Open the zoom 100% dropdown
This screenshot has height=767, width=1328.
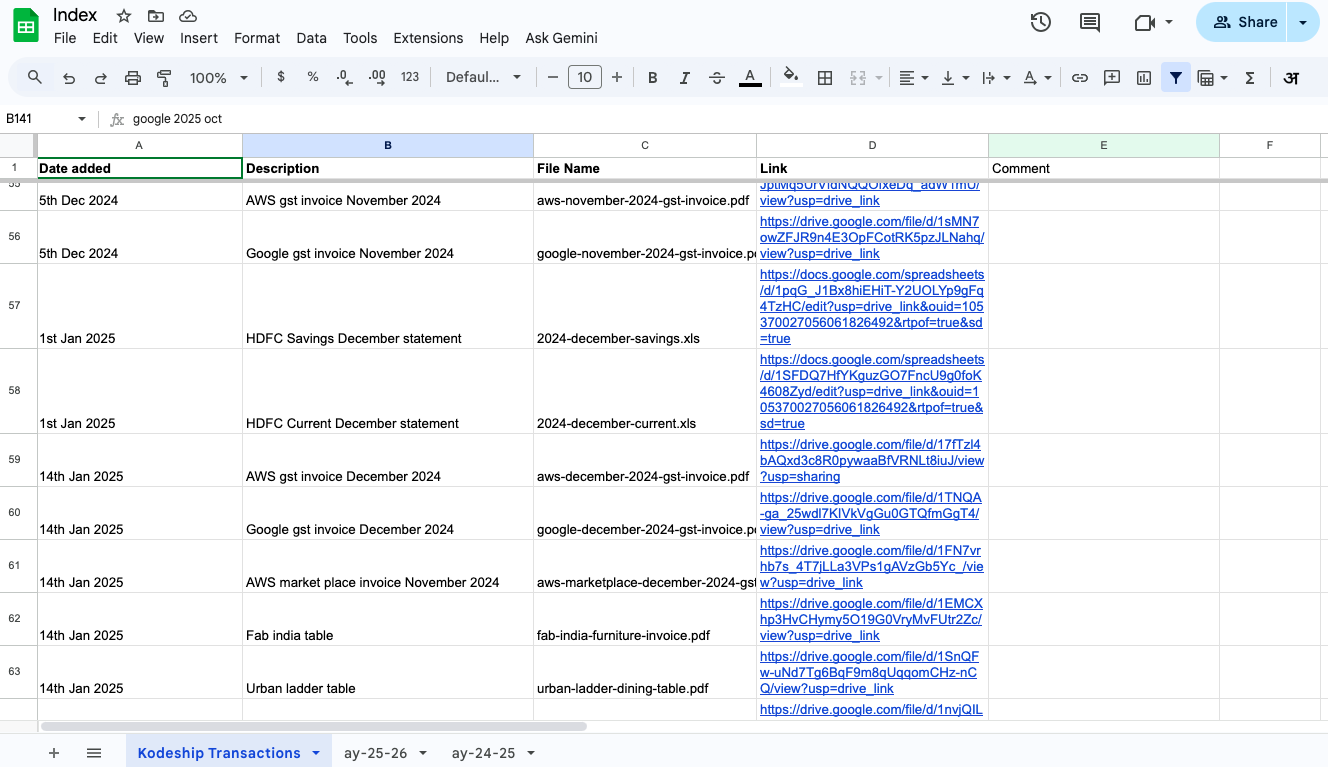(218, 78)
